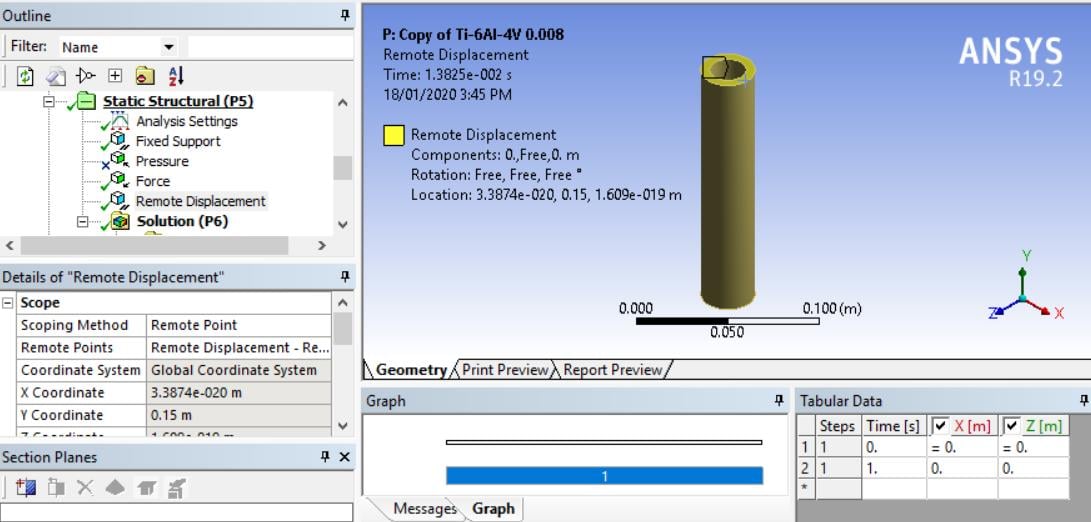
Task: Click the Y Coordinate value 0.15 m
Action: coord(239,415)
